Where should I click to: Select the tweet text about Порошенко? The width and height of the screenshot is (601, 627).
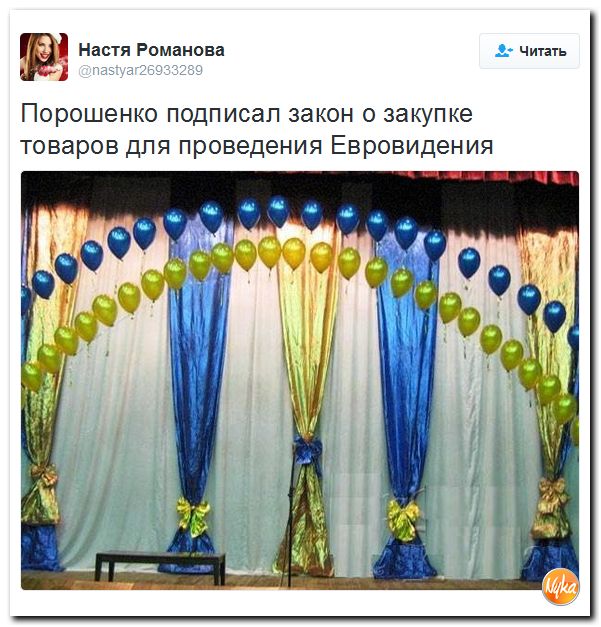point(257,130)
